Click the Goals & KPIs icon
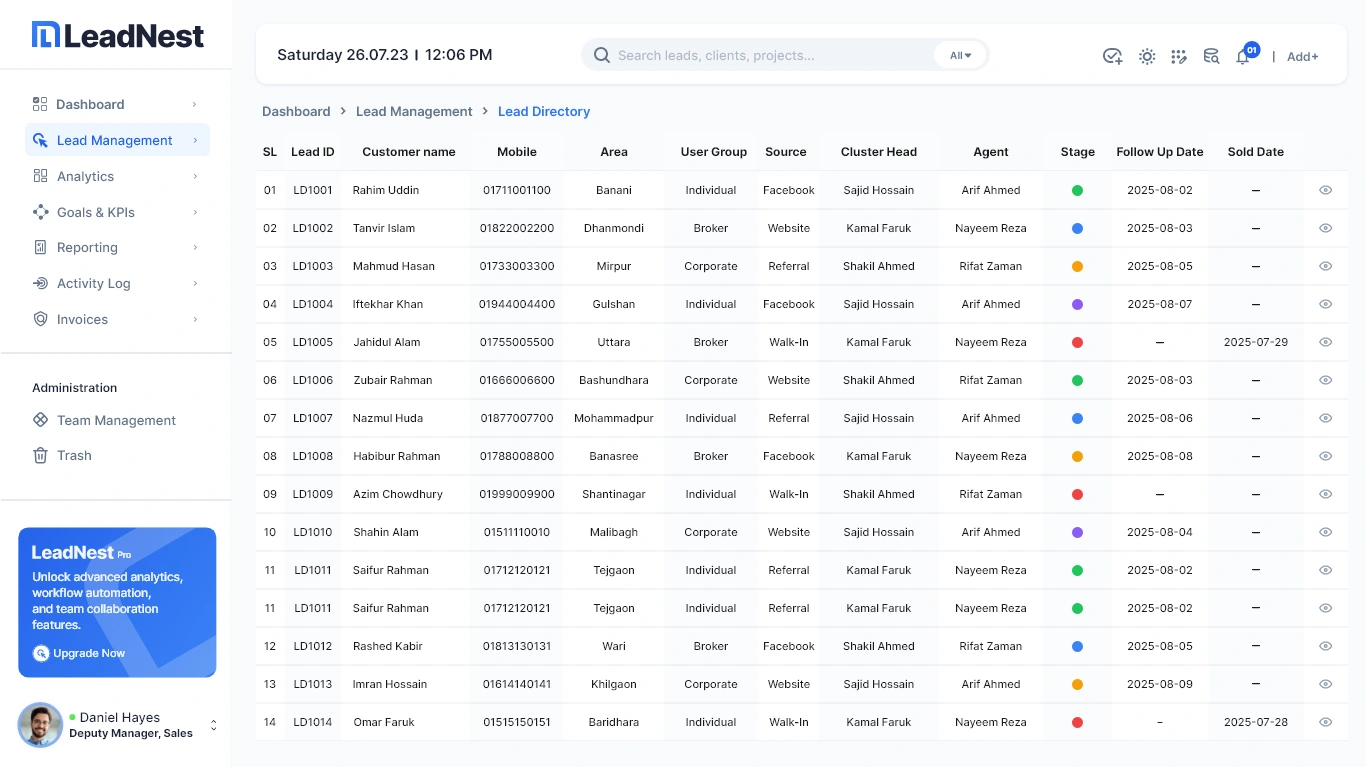The height and width of the screenshot is (767, 1366). (40, 212)
